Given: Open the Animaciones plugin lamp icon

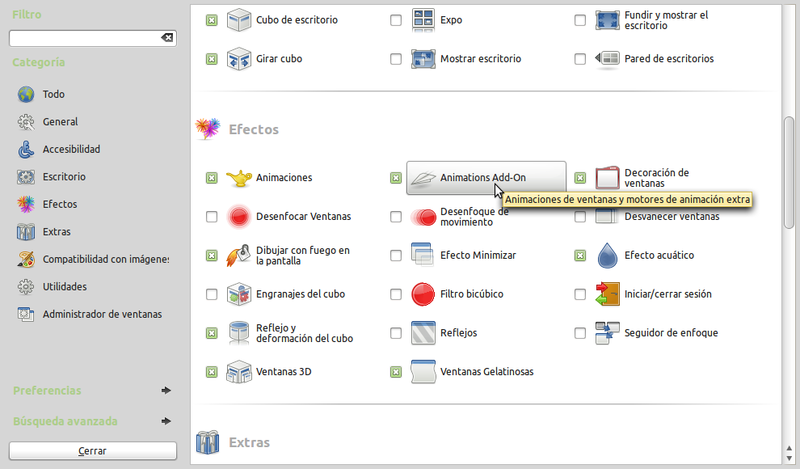Looking at the screenshot, I should [x=239, y=178].
